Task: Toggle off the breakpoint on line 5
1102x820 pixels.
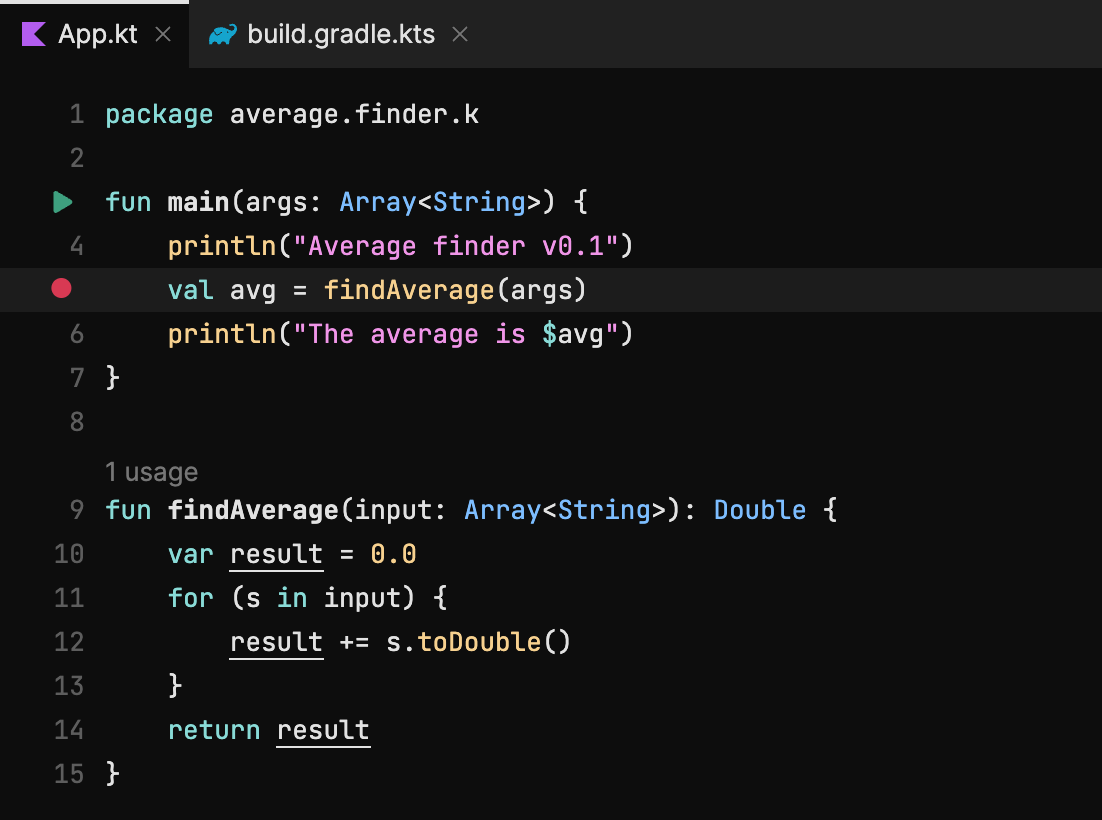Action: click(x=60, y=289)
